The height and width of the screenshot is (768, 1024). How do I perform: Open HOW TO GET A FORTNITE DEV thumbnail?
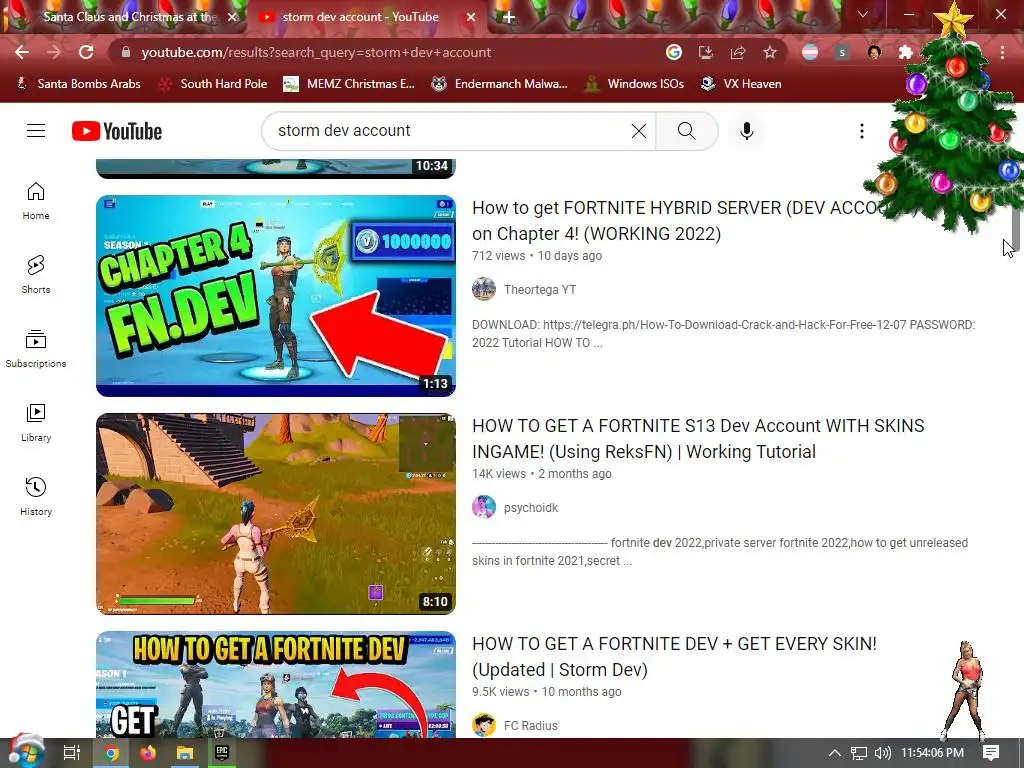click(x=276, y=684)
